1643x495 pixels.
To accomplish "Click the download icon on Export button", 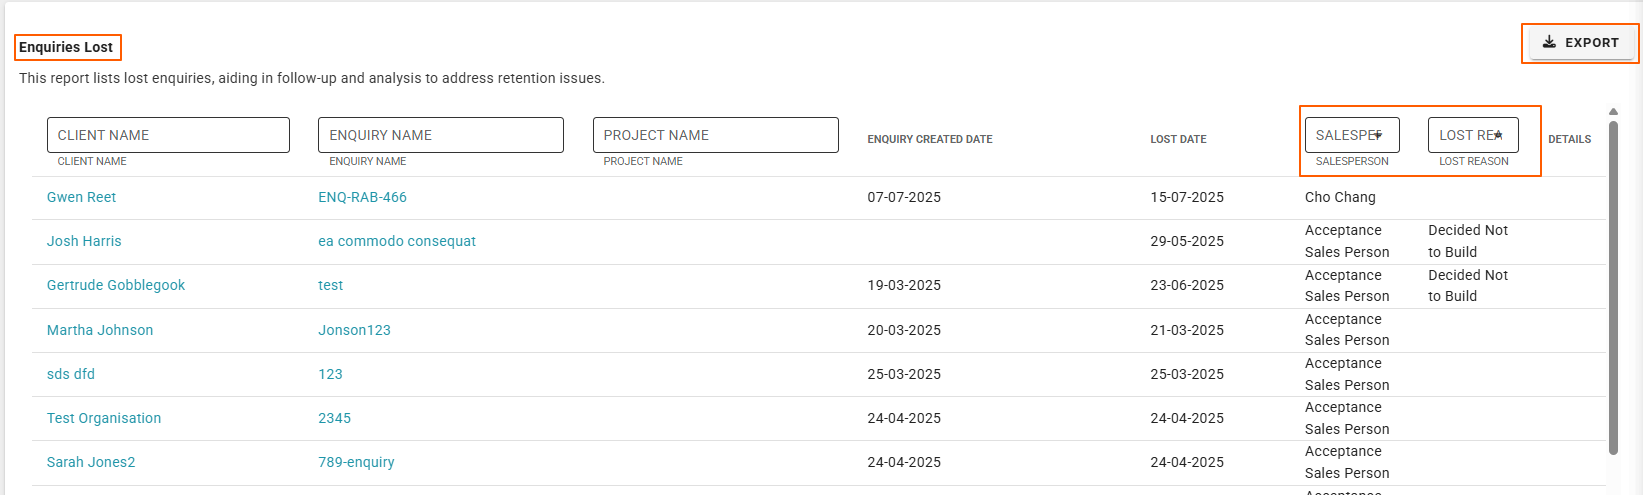I will click(x=1549, y=42).
